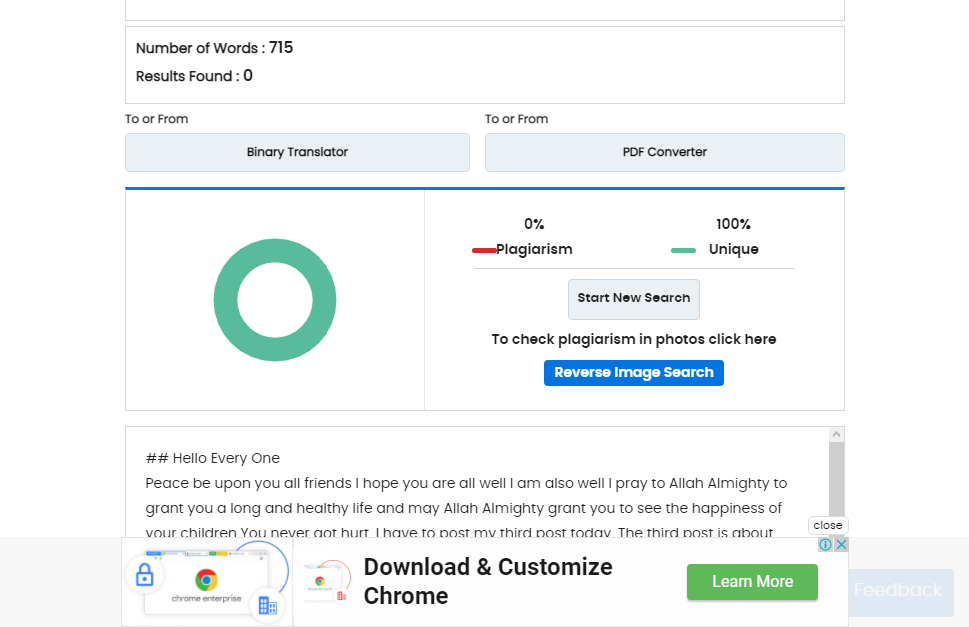The width and height of the screenshot is (969, 627).
Task: Click the line starting 'Peace be upon you all friends'
Action: pos(466,483)
